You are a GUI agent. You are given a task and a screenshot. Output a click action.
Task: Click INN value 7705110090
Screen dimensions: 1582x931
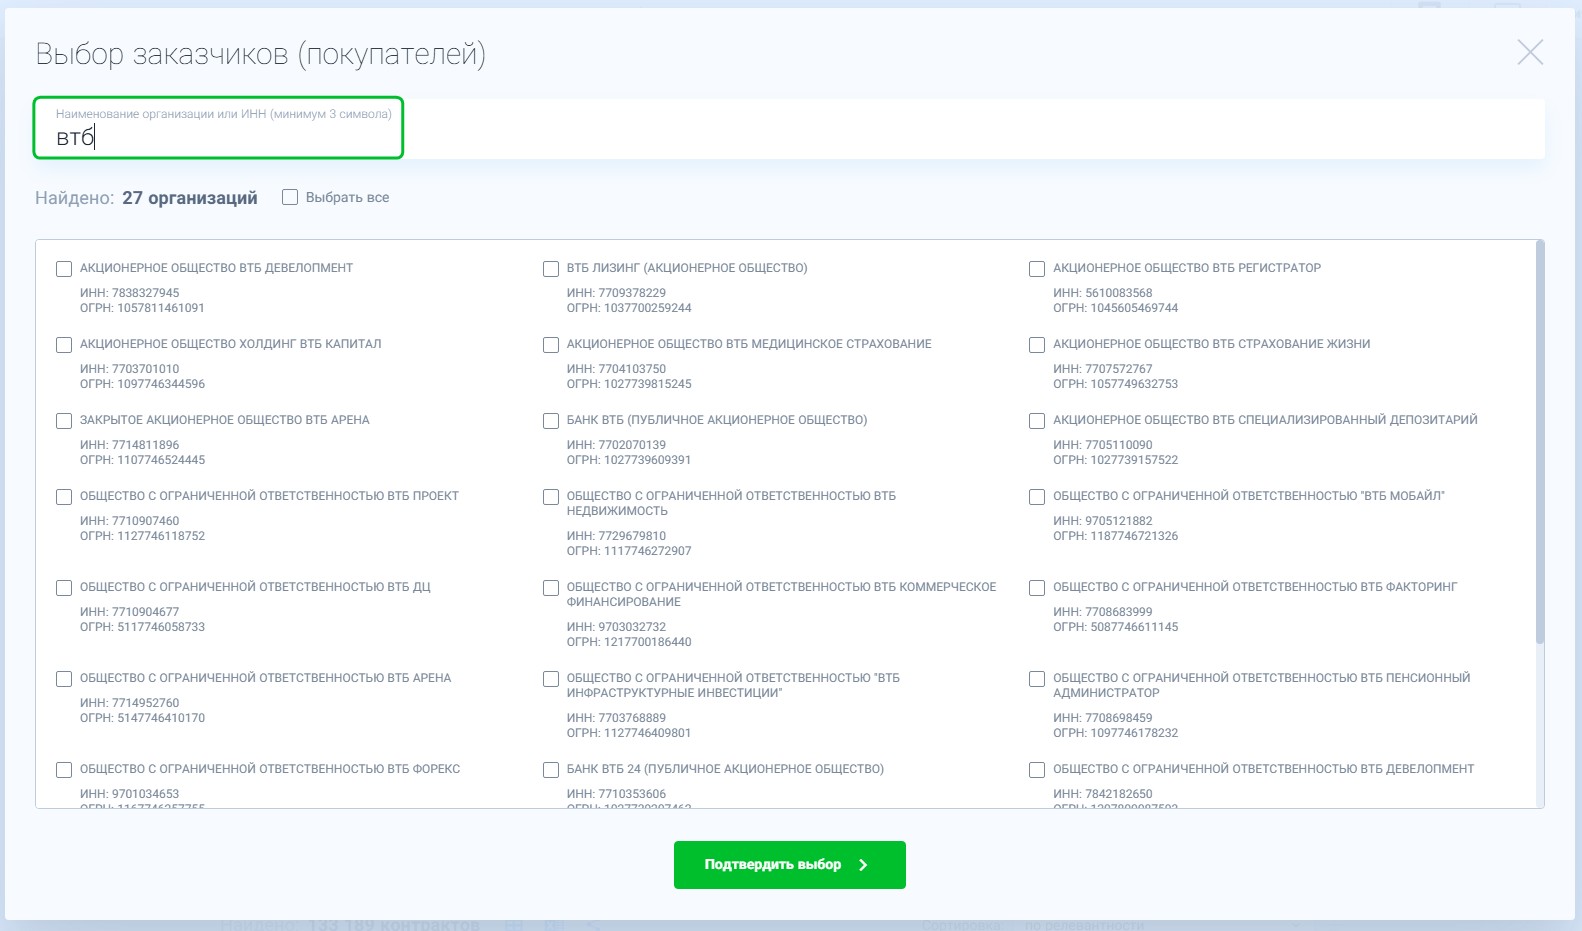pyautogui.click(x=1119, y=445)
